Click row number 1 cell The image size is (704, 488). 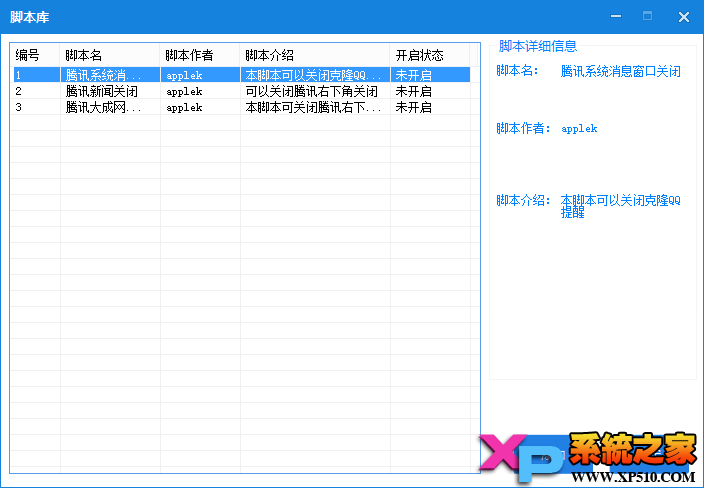coord(35,75)
